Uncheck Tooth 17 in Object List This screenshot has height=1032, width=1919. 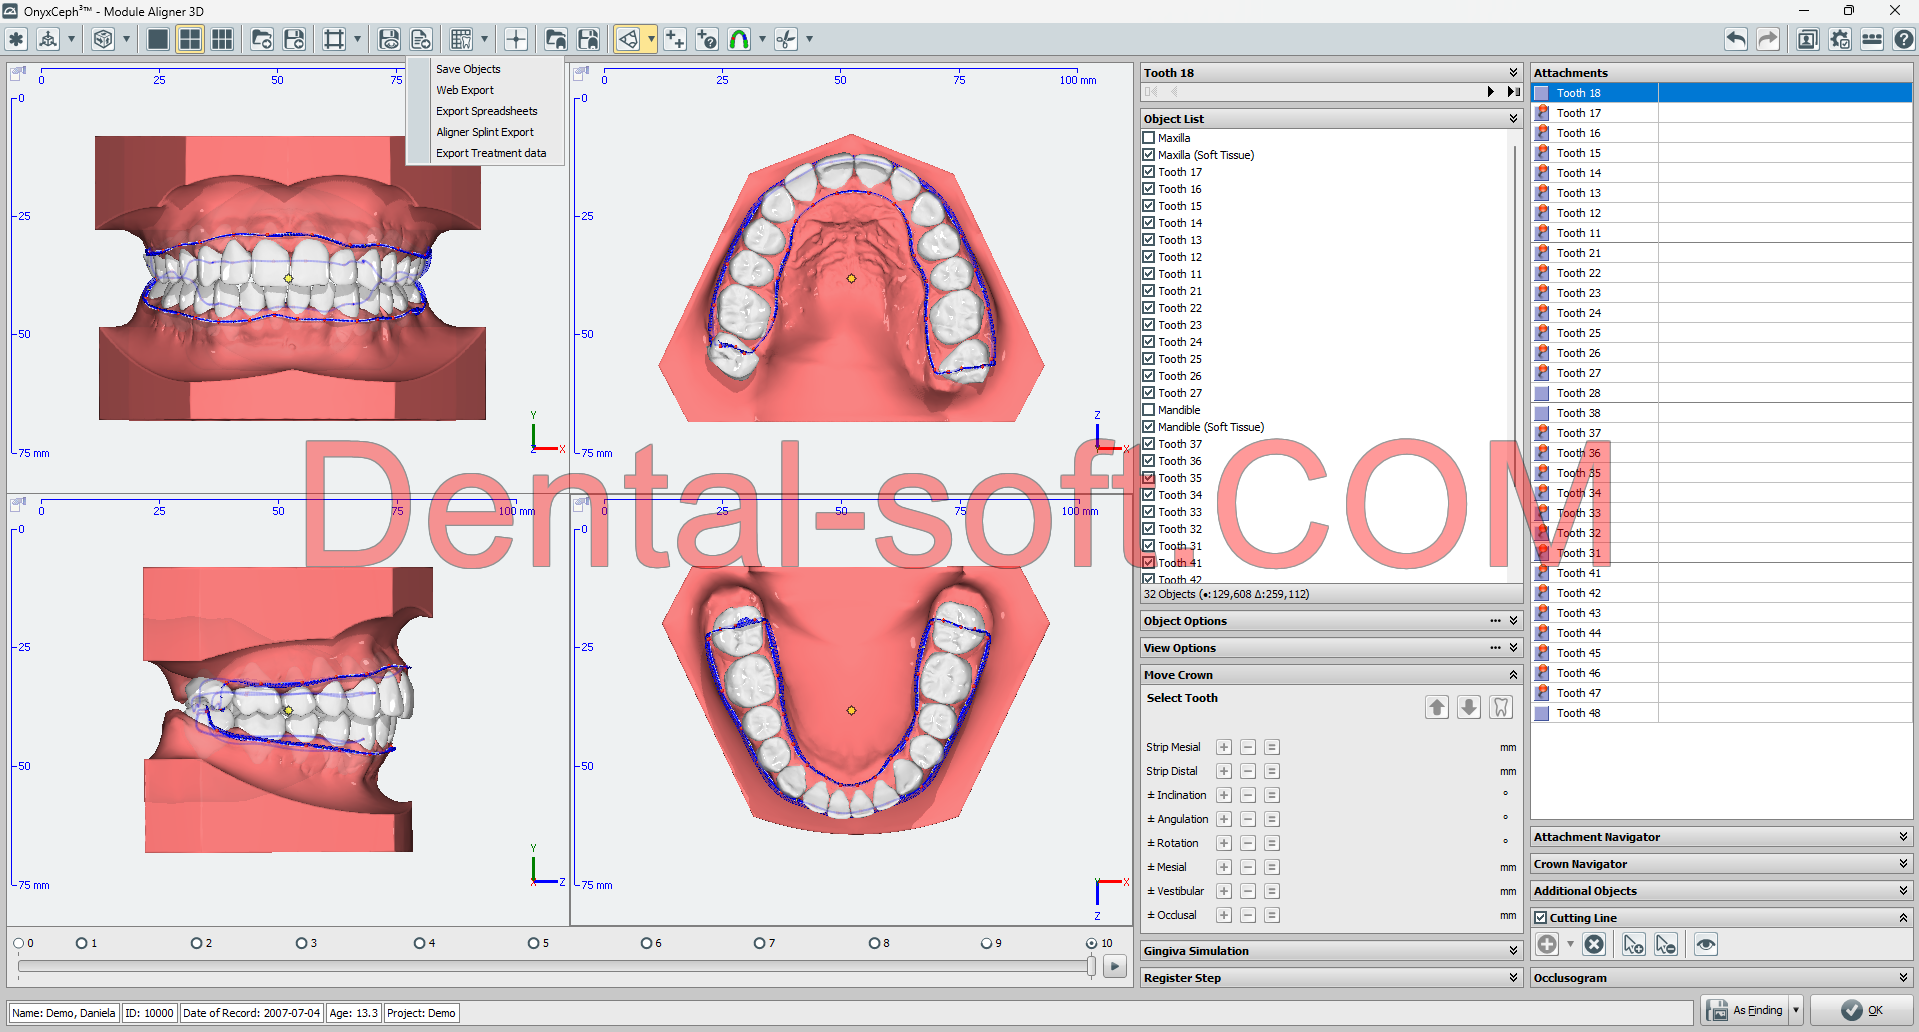click(x=1149, y=172)
